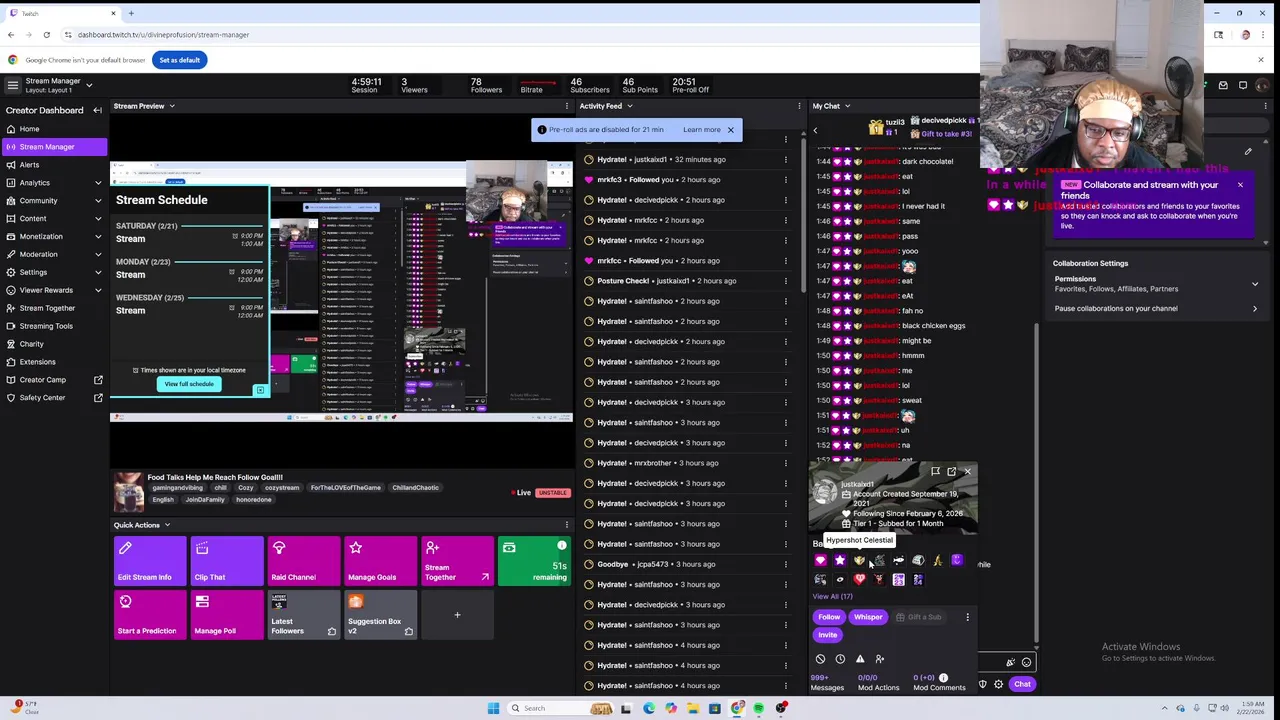Click Learn more on pre-roll notice
1280x720 pixels.
(x=702, y=129)
